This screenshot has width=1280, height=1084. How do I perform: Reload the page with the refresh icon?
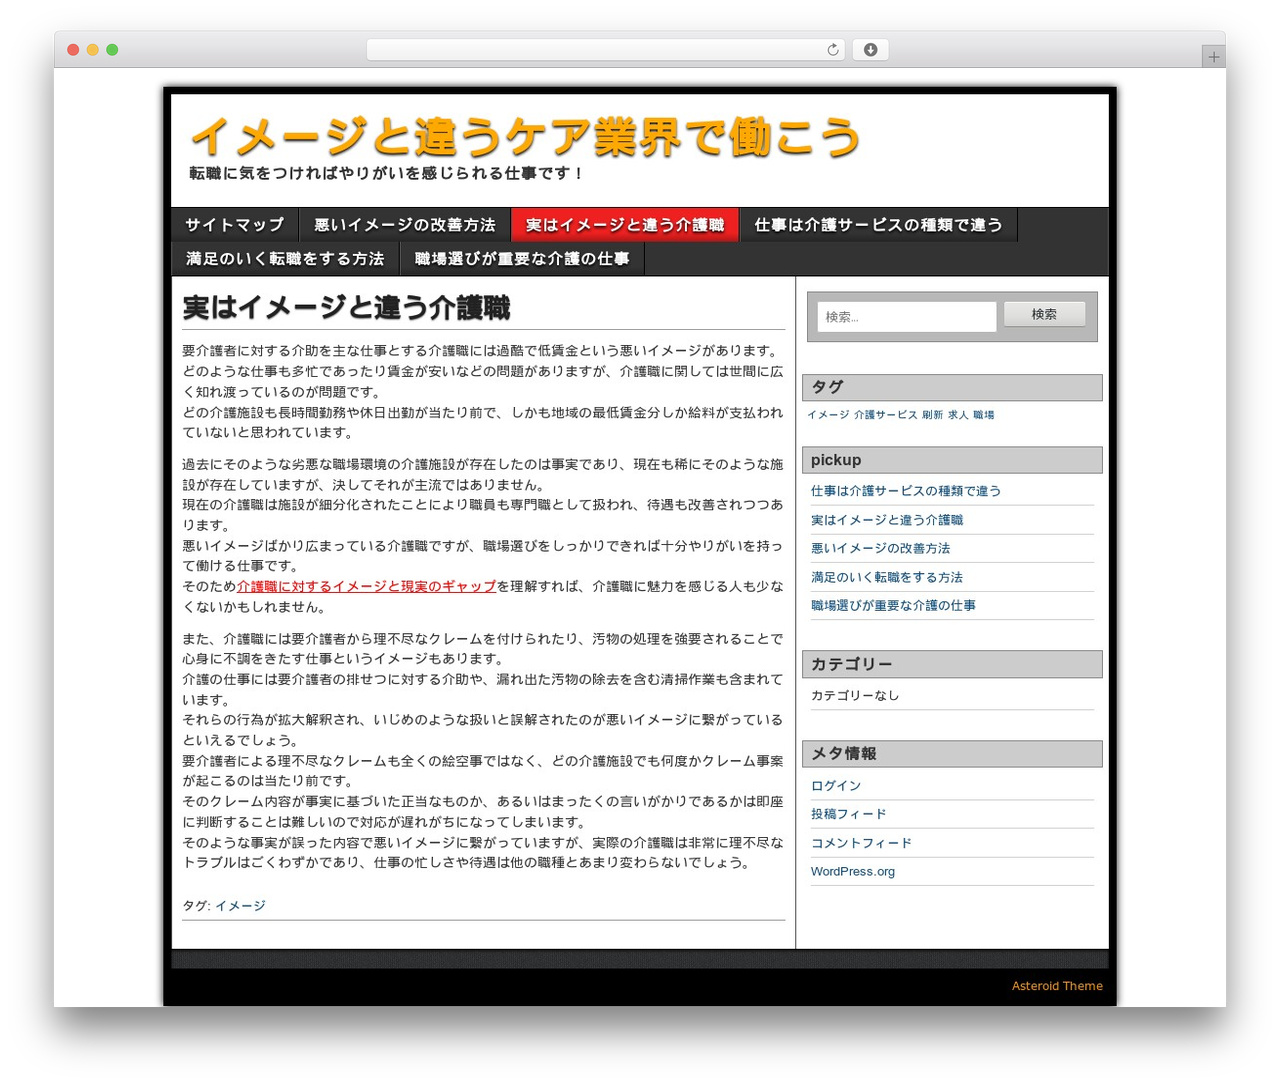coord(832,50)
